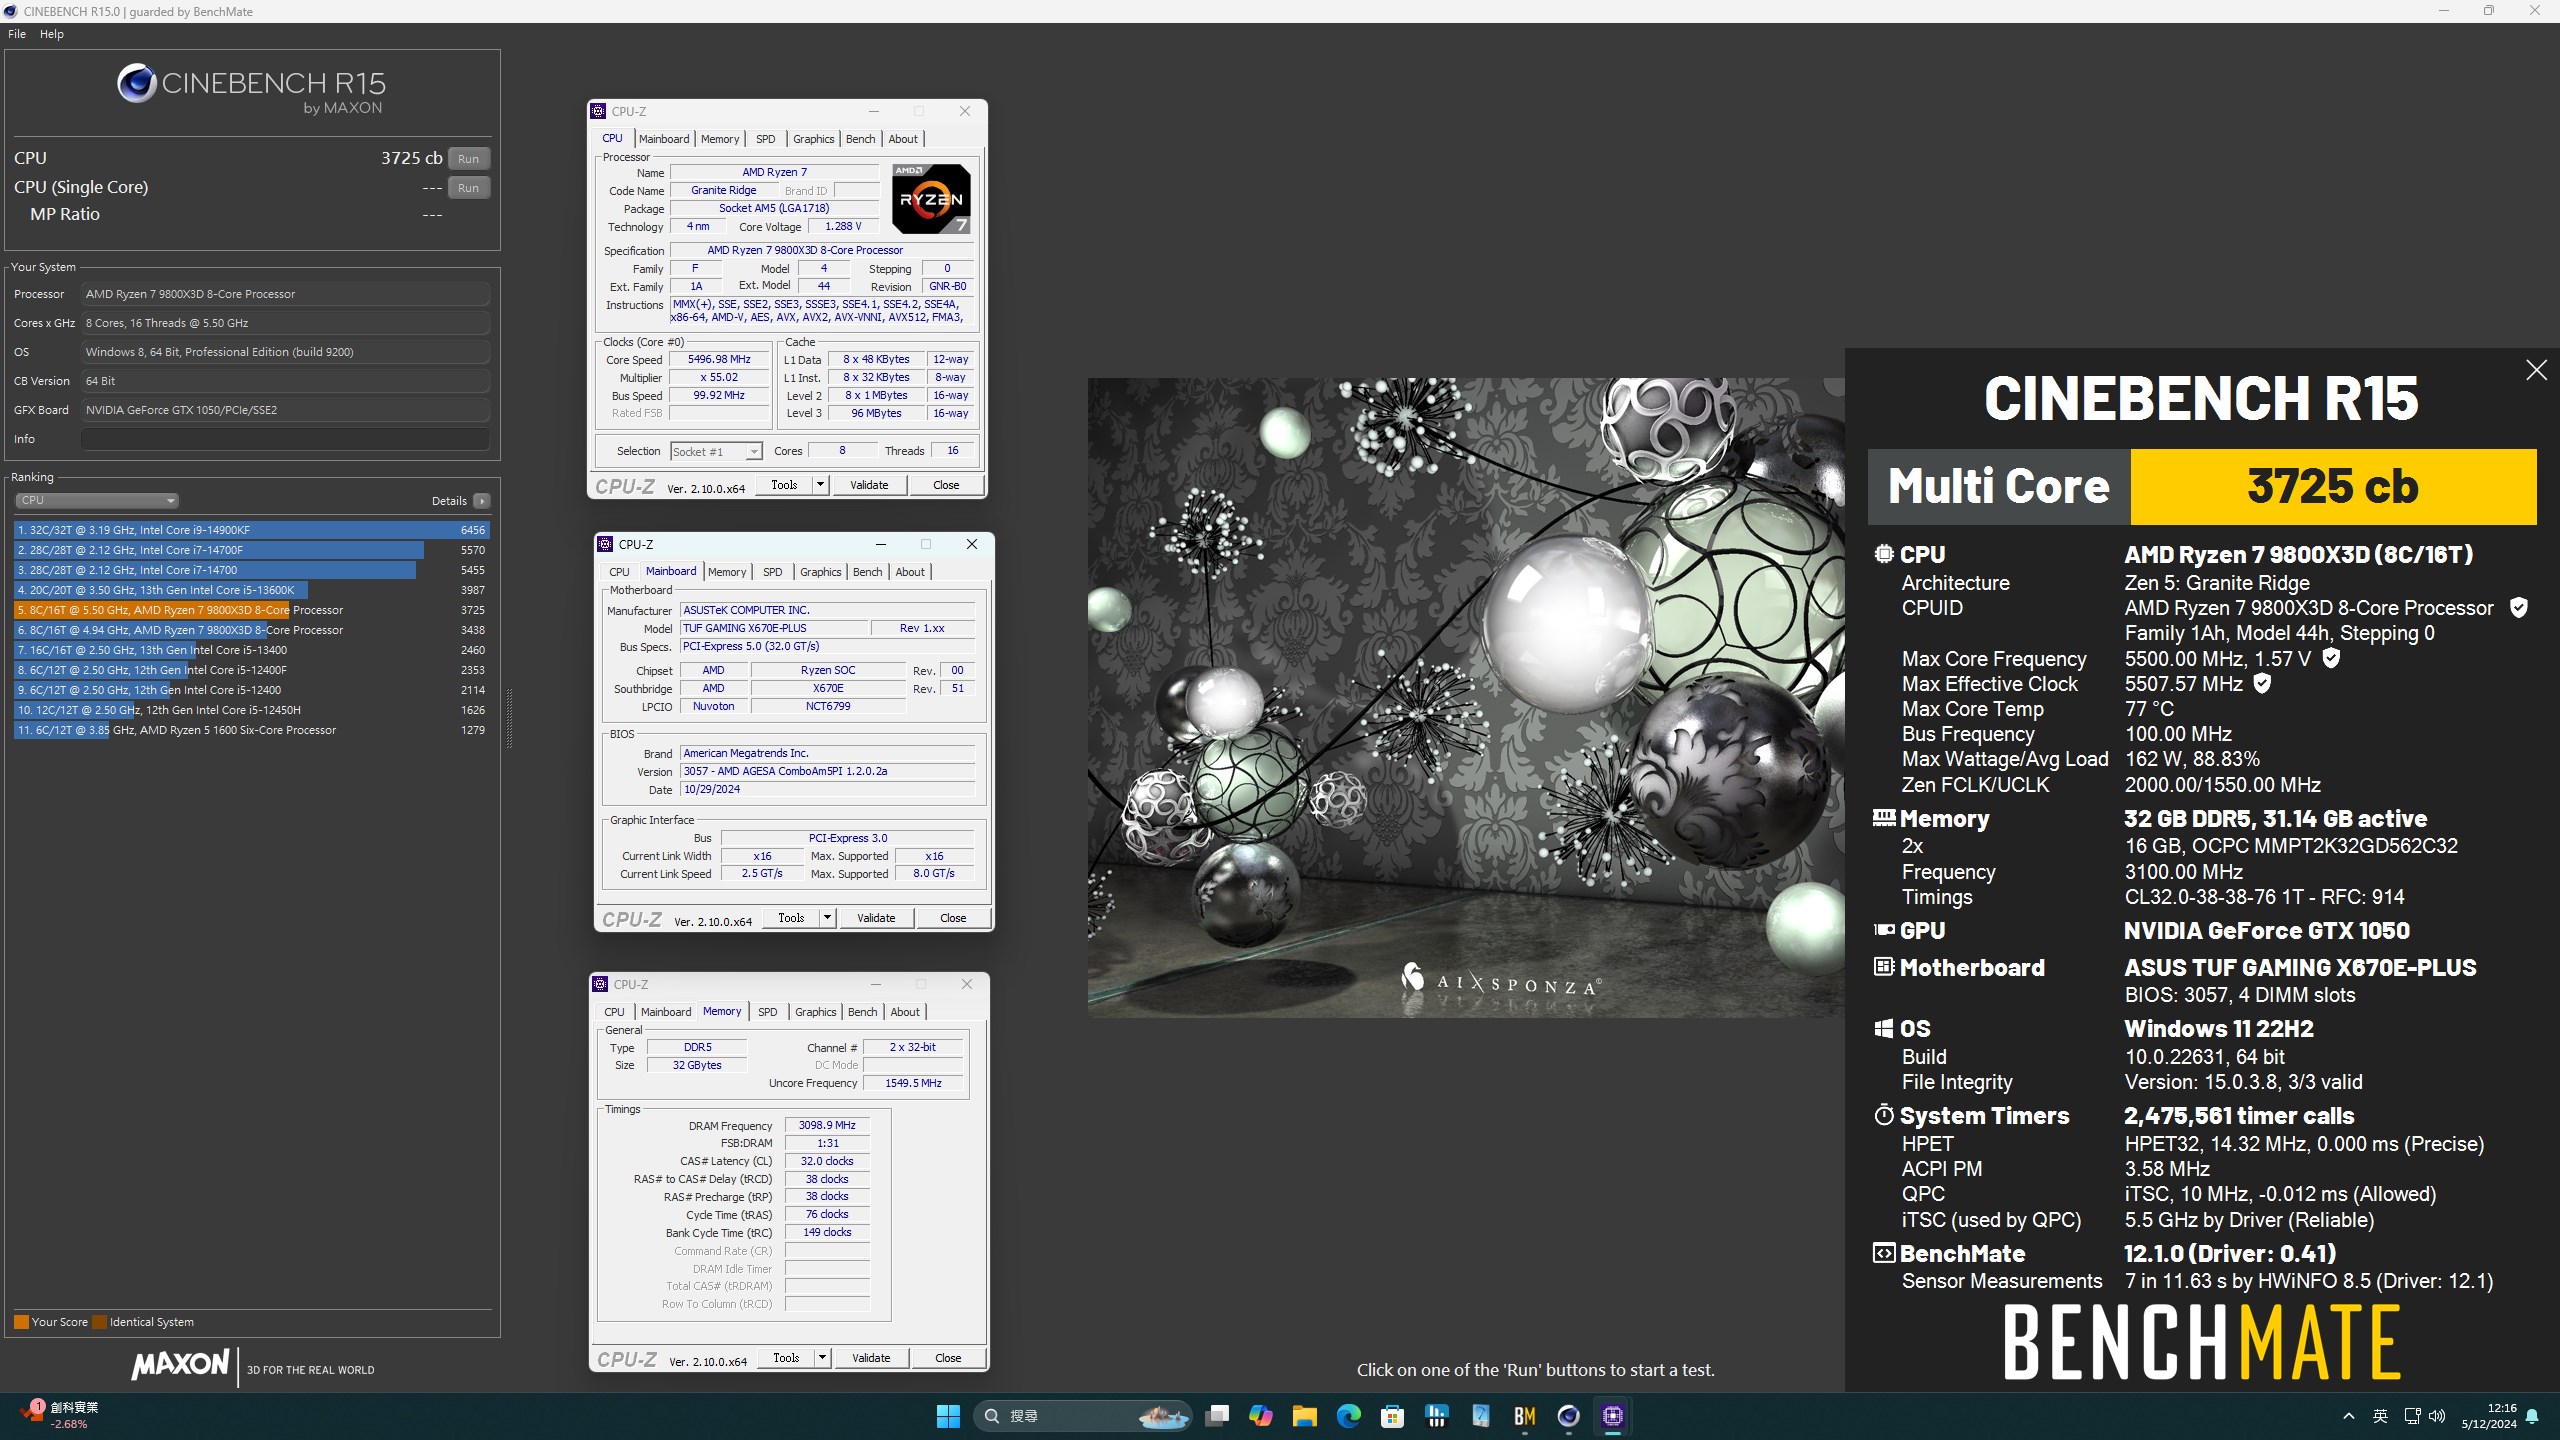
Task: Open the Mainboard tab in top CPU-Z window
Action: click(664, 139)
